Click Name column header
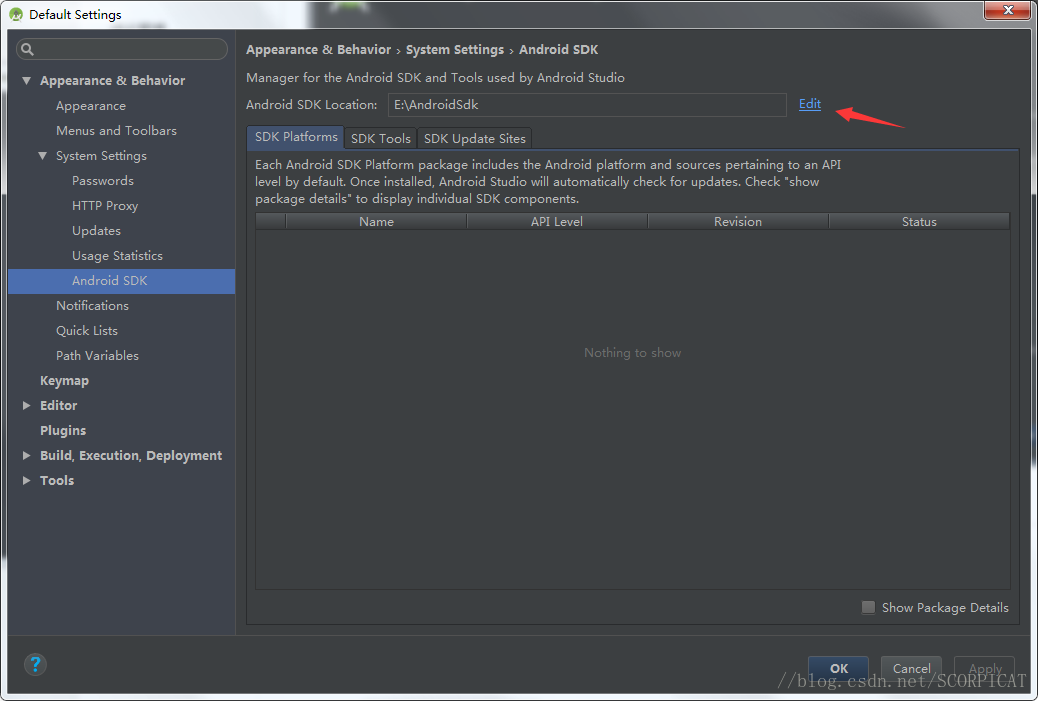1038x701 pixels. [376, 222]
